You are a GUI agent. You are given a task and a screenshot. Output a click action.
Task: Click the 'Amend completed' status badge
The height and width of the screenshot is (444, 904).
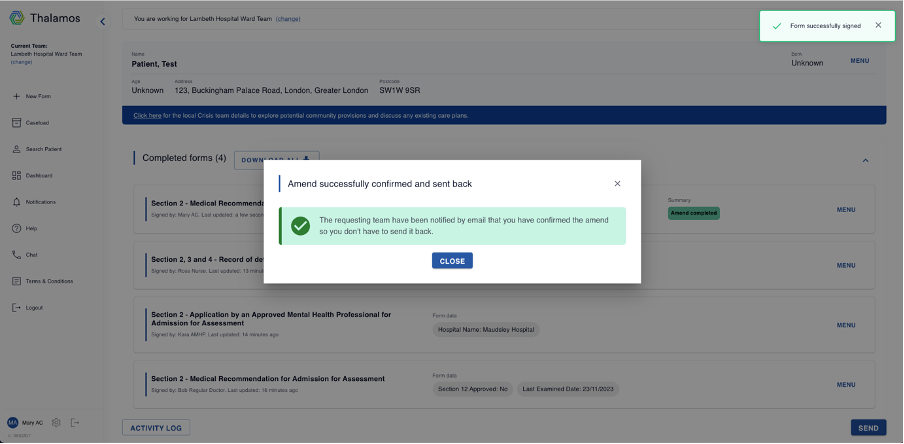tap(694, 213)
